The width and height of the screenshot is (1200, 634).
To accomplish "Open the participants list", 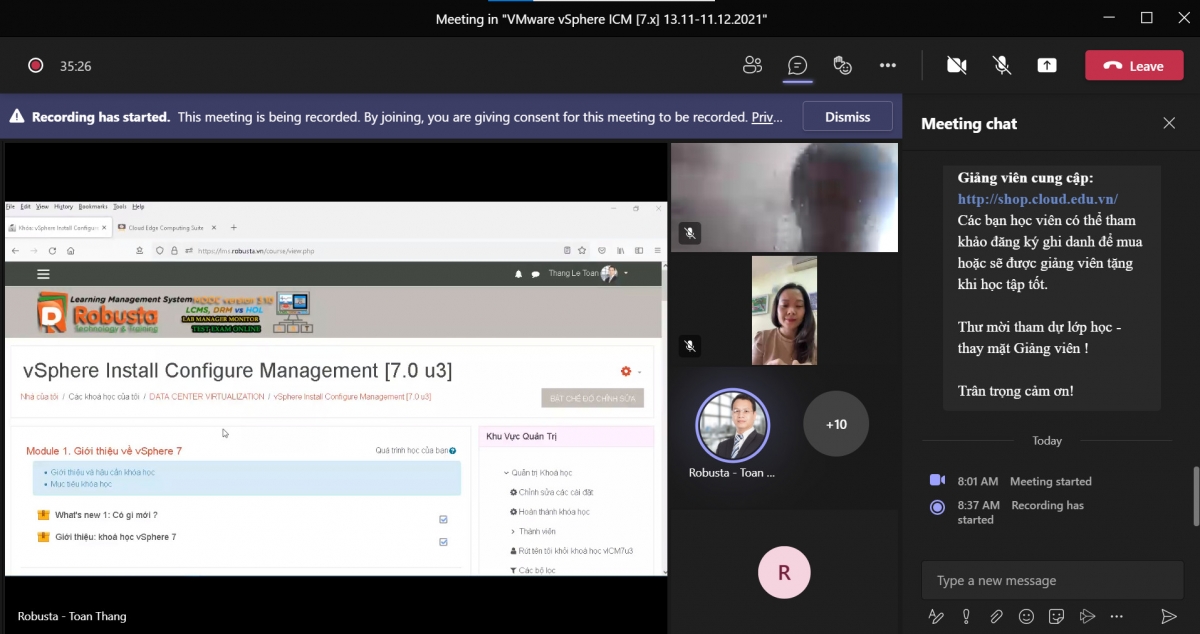I will tap(752, 66).
